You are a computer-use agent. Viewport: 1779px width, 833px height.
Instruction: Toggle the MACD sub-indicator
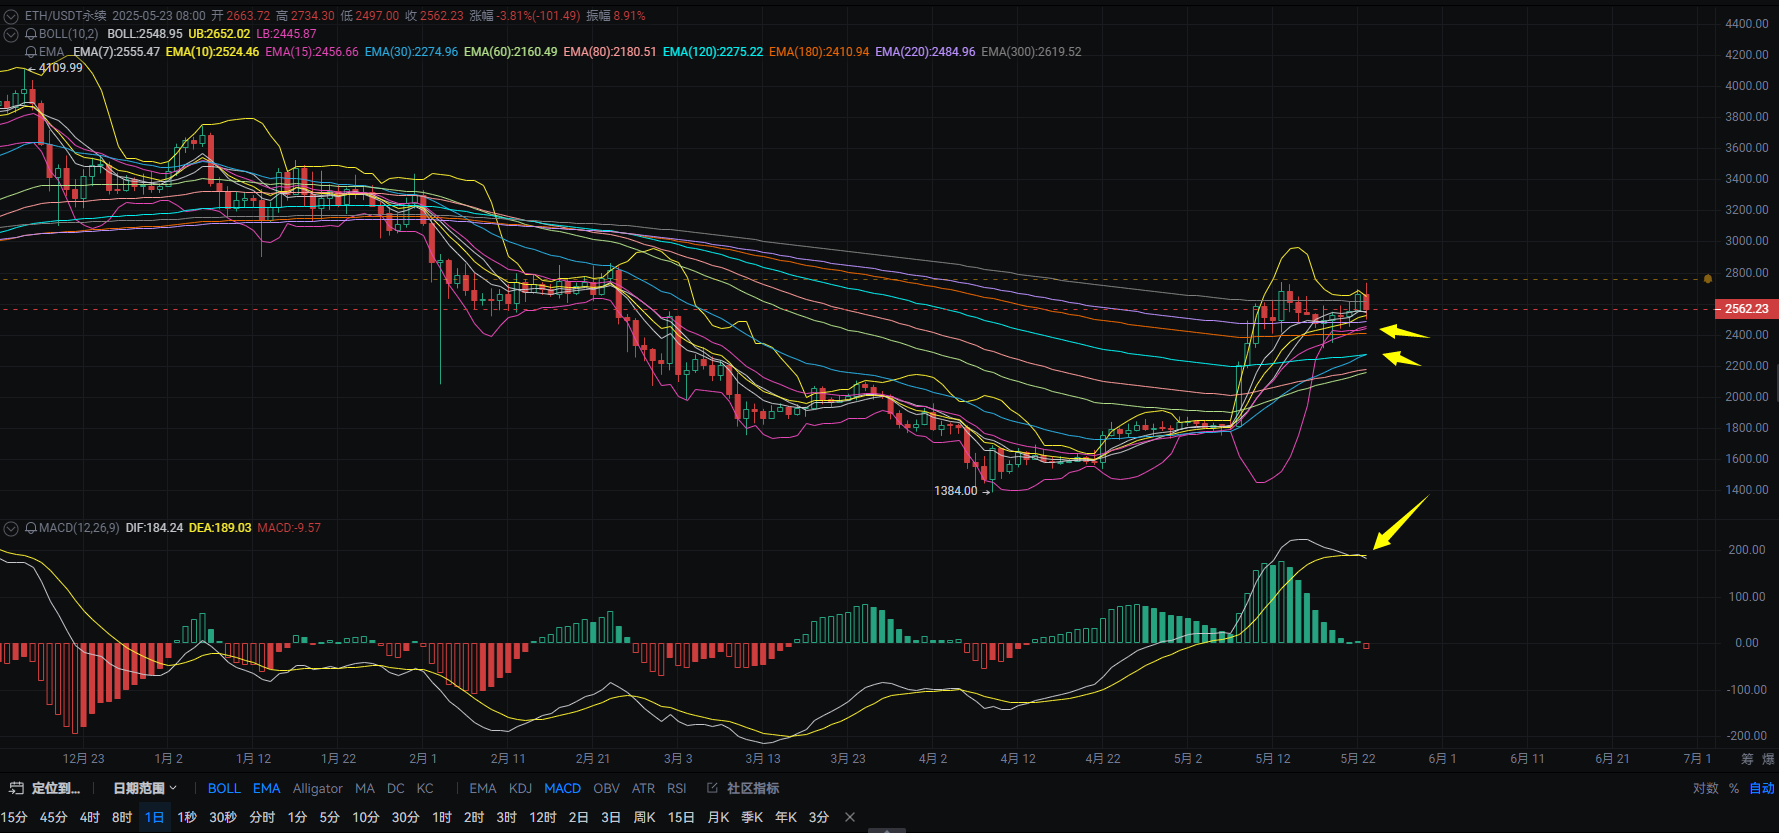(x=562, y=788)
